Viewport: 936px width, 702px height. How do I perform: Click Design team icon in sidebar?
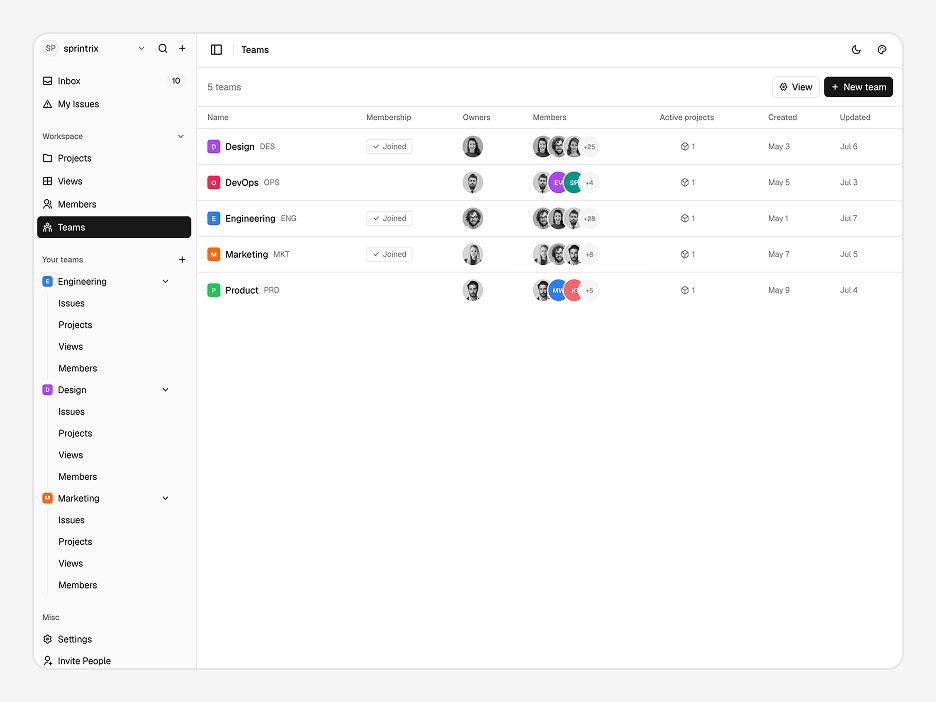coord(48,390)
